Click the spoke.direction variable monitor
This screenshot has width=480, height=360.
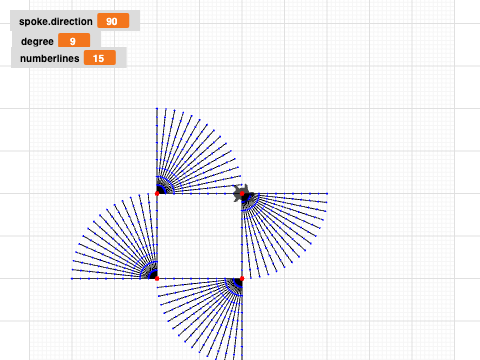point(75,21)
